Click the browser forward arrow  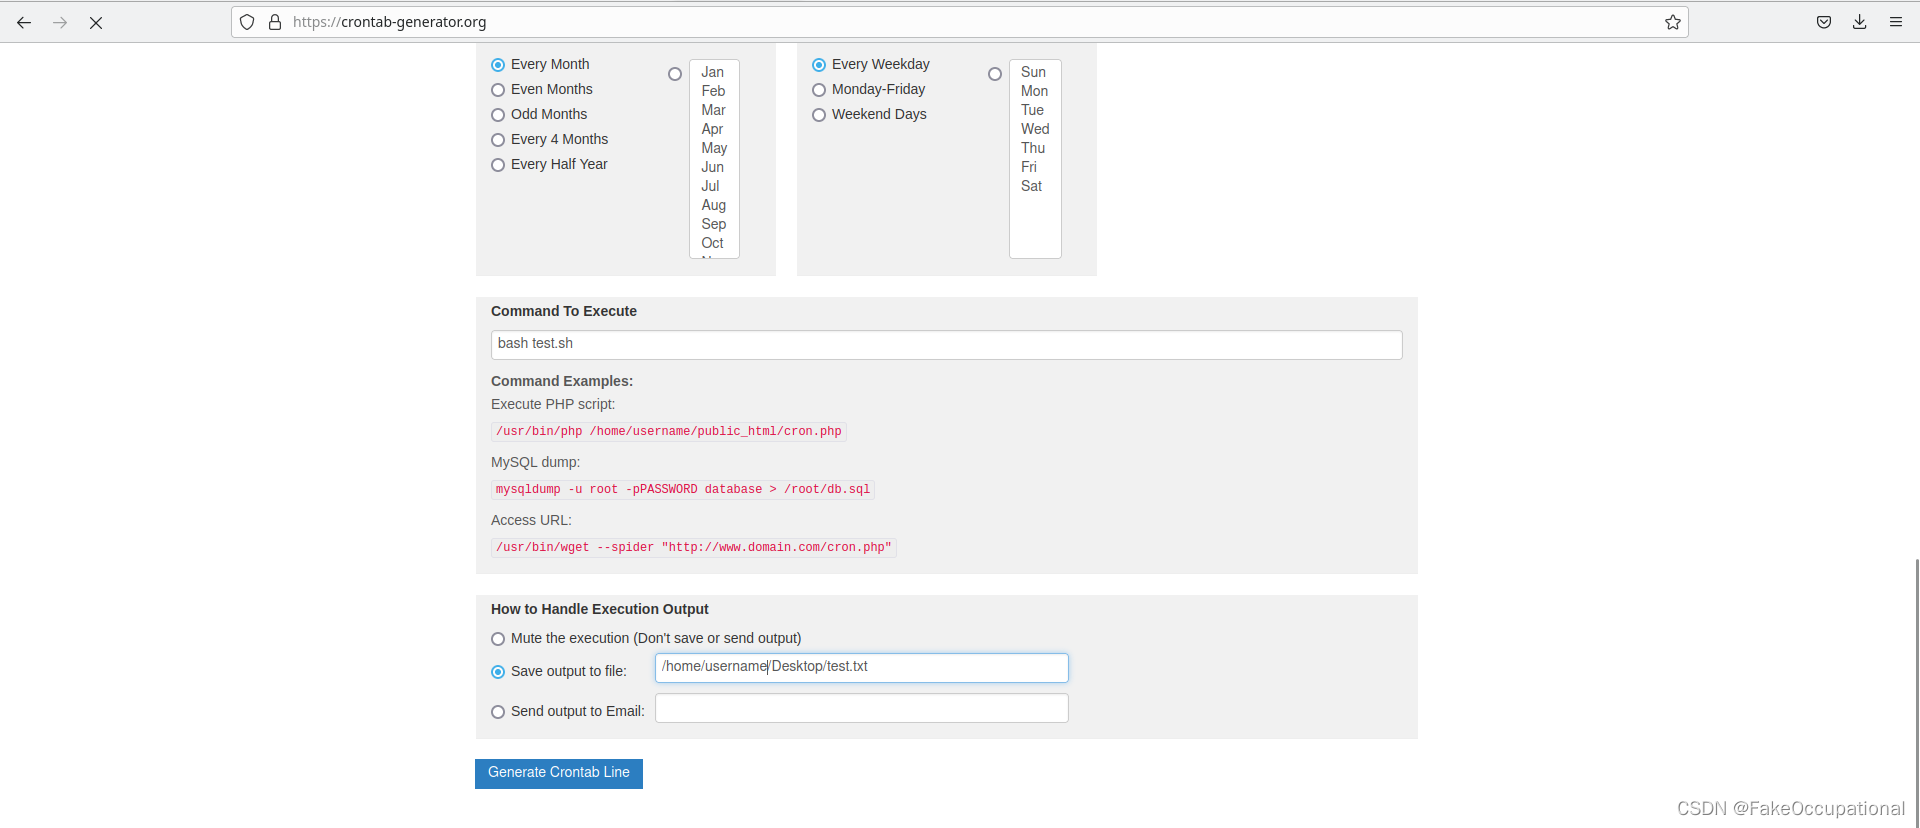pos(60,22)
